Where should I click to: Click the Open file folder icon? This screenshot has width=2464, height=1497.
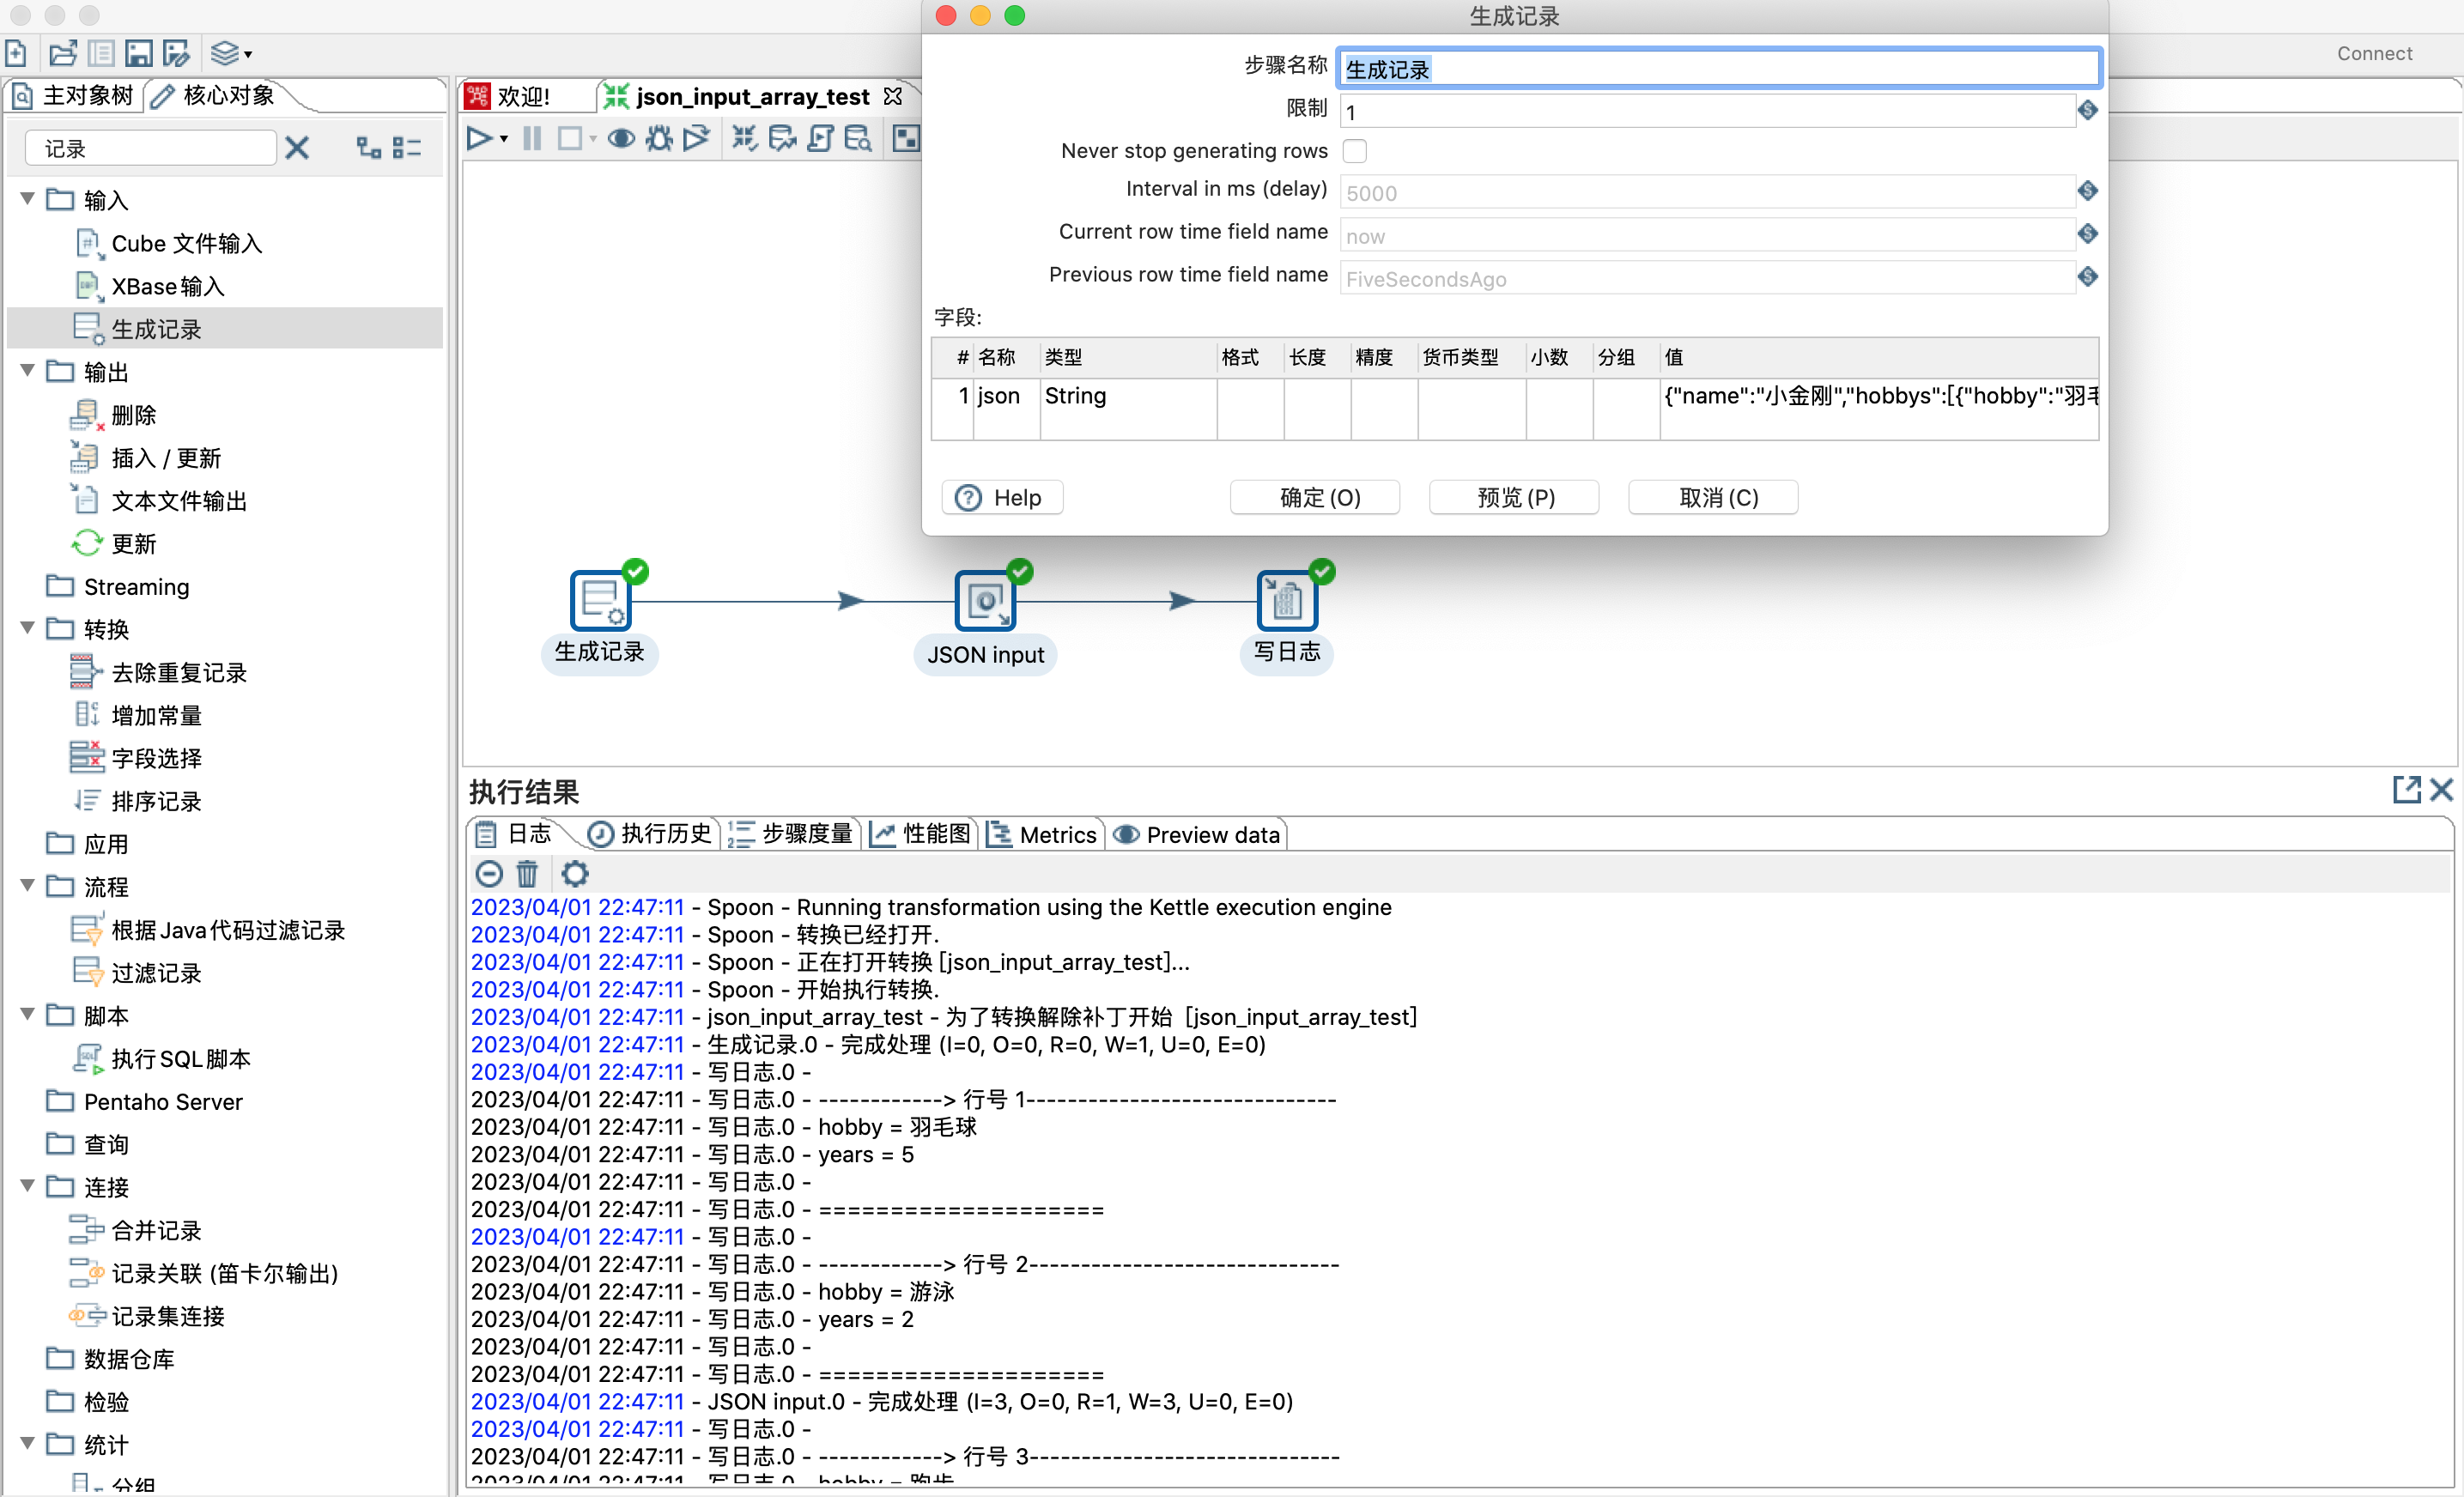click(62, 53)
